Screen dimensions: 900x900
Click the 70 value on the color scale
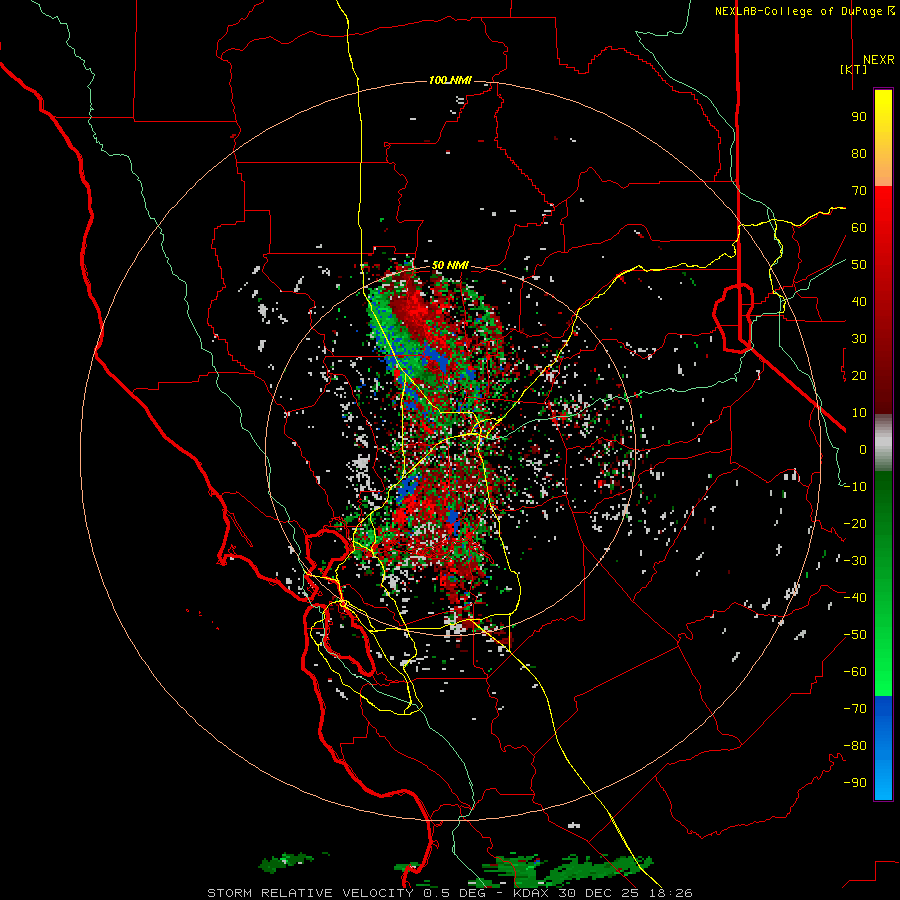(859, 191)
